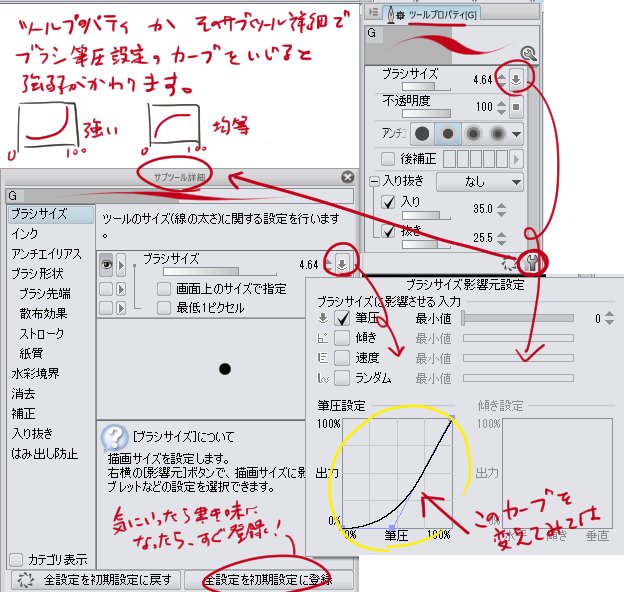Toggle visibility box for 画面上のサイズで指定 row

tap(106, 289)
